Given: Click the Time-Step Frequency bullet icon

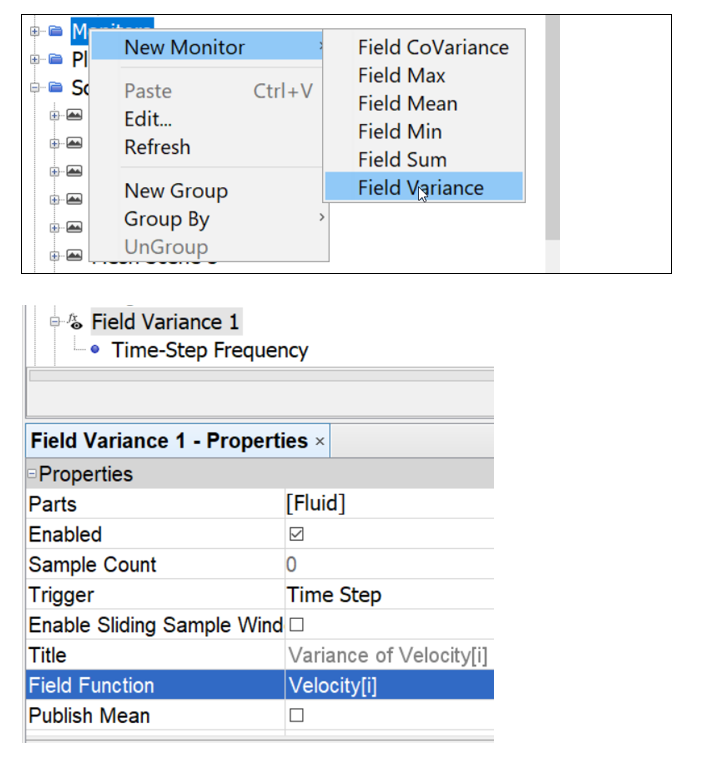Looking at the screenshot, I should [x=95, y=350].
